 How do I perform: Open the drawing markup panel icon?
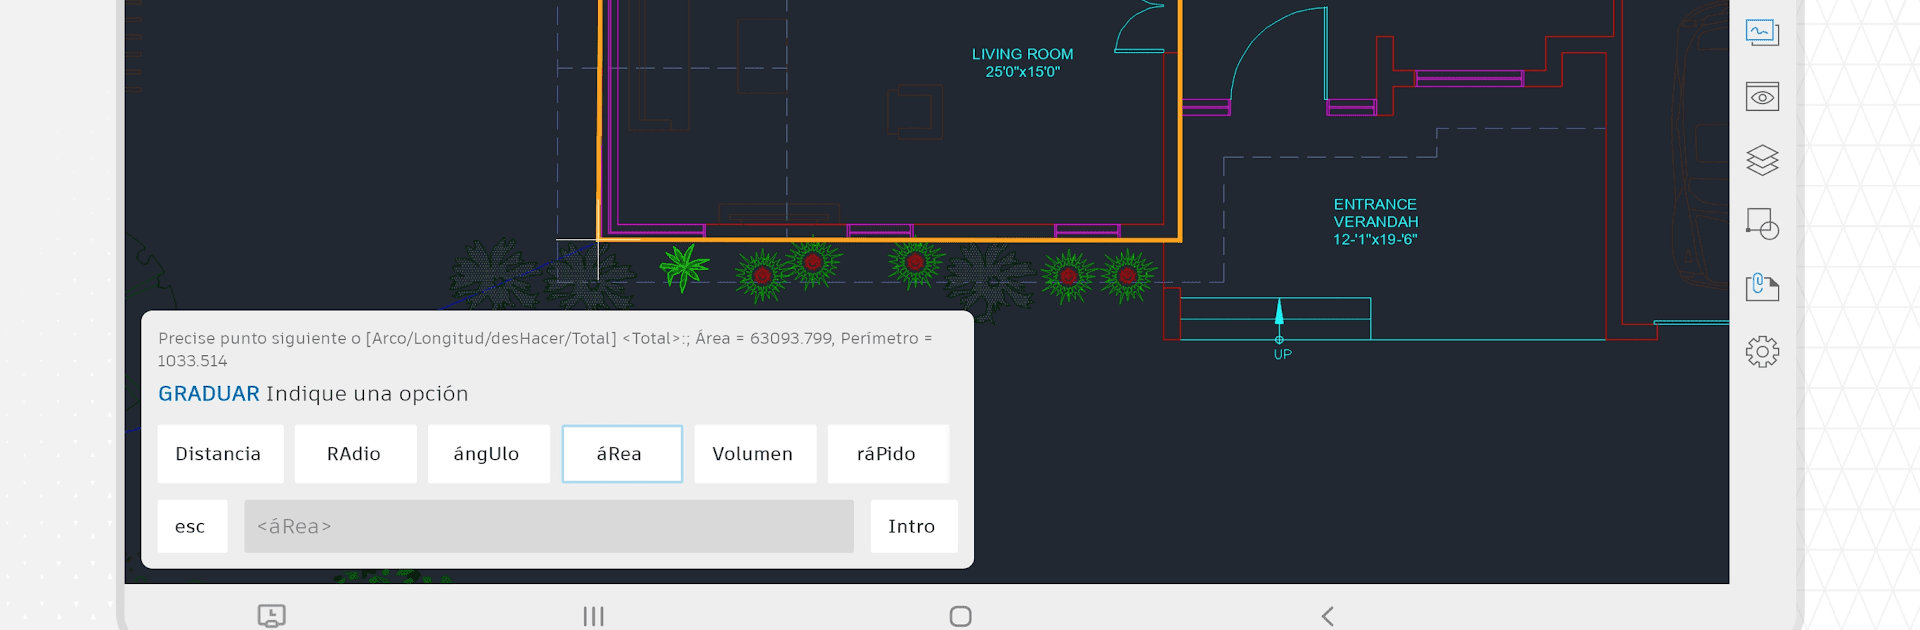pyautogui.click(x=1762, y=33)
